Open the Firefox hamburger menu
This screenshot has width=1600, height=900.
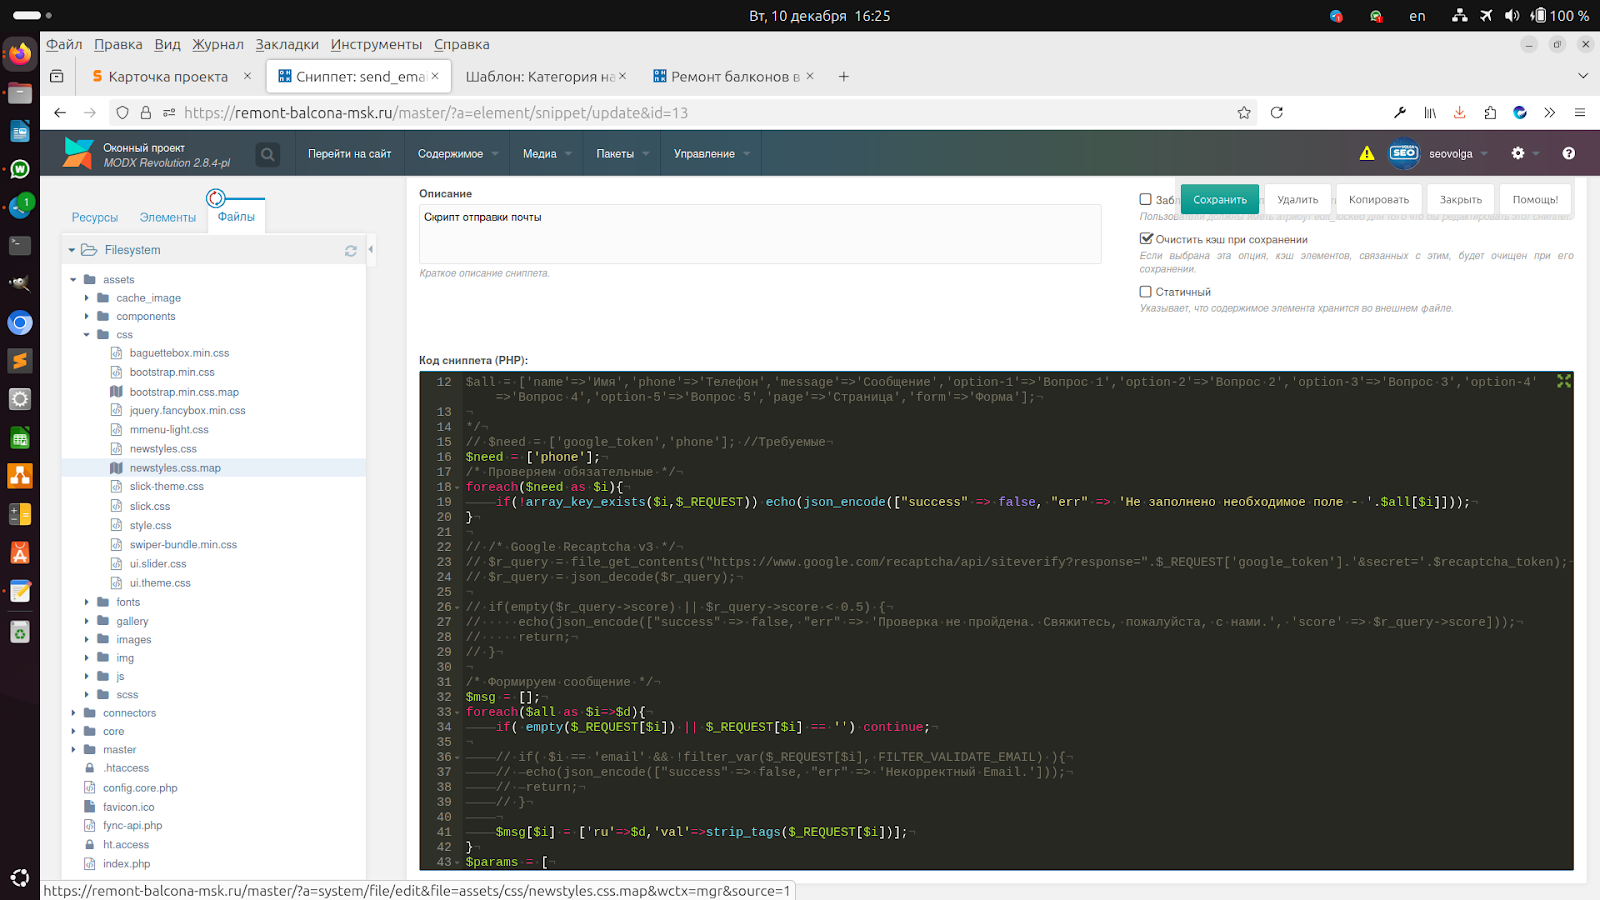click(x=1580, y=113)
